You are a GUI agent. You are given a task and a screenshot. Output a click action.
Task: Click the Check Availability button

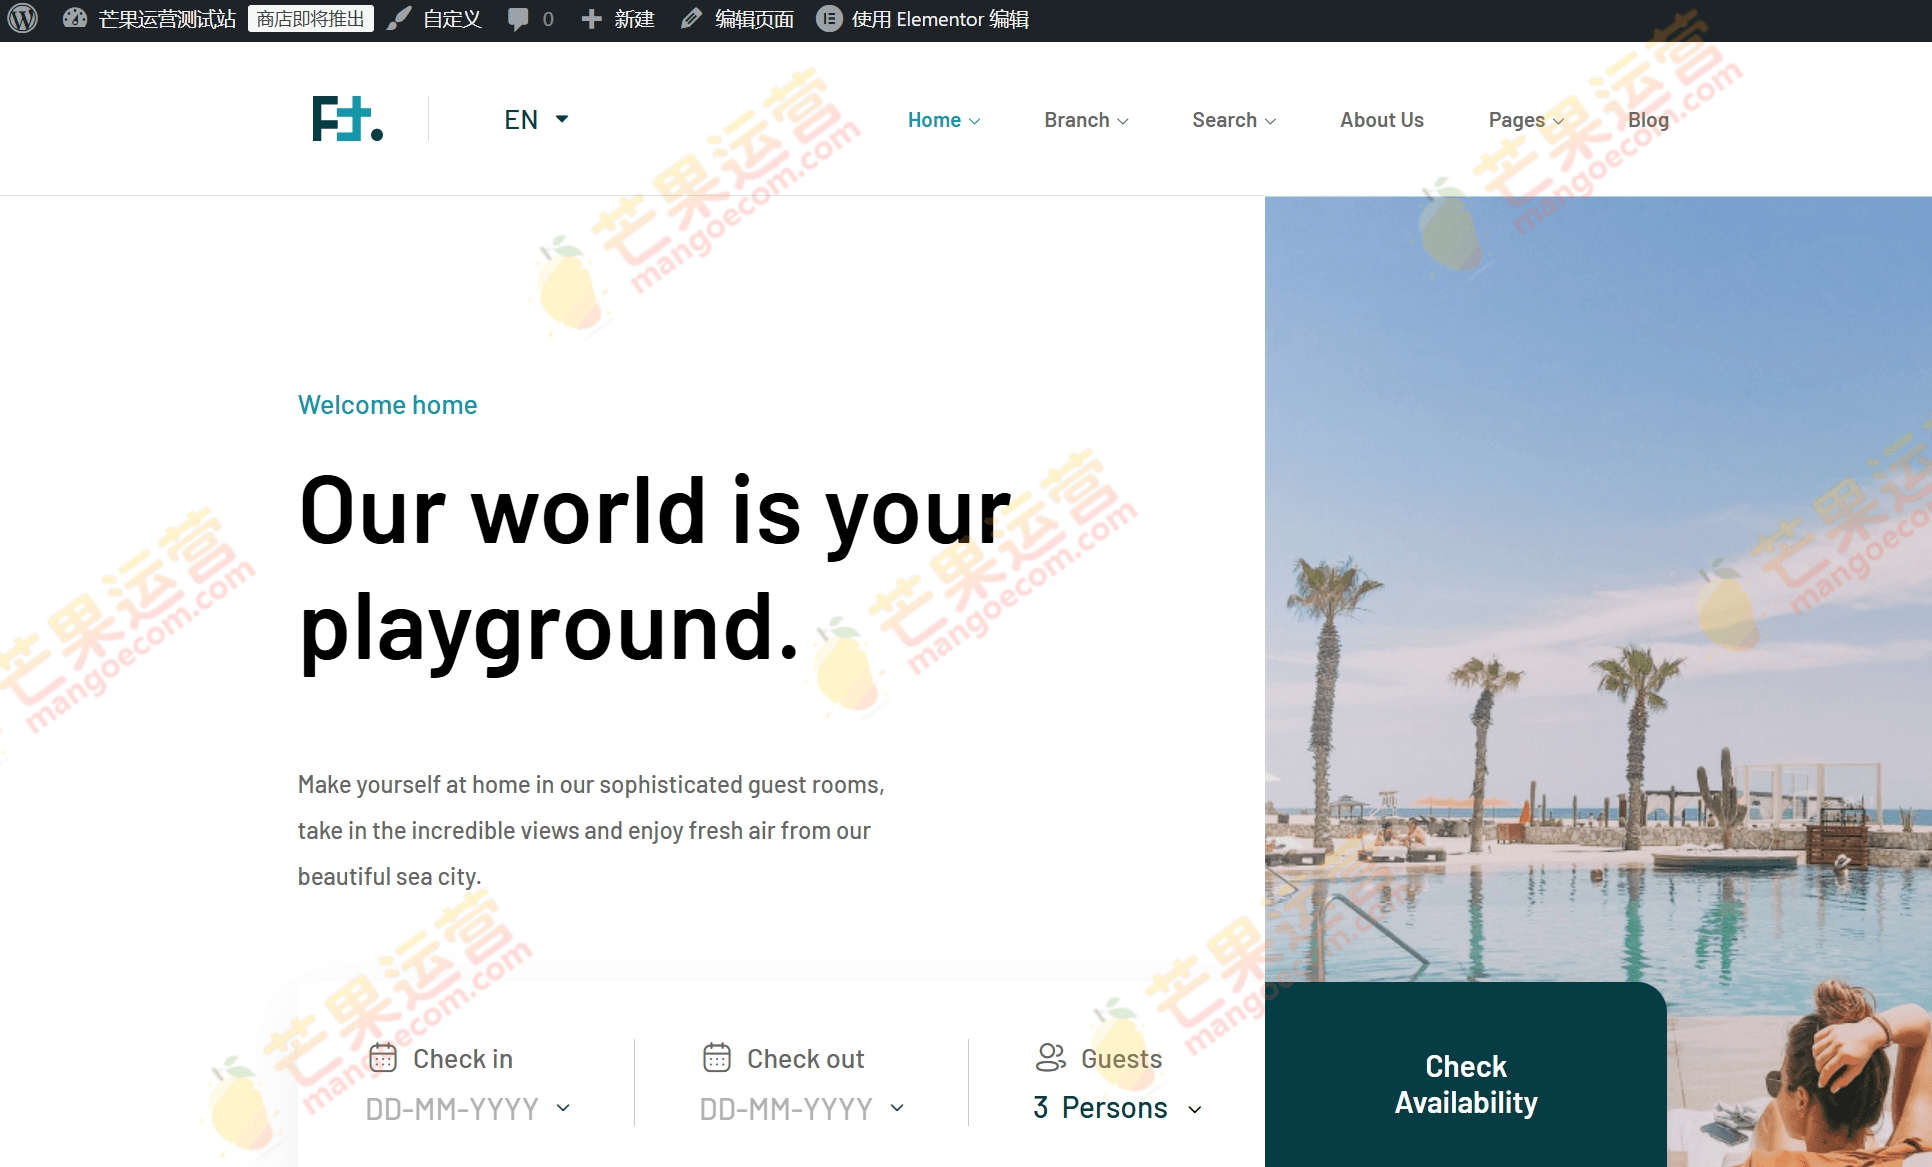click(1465, 1085)
